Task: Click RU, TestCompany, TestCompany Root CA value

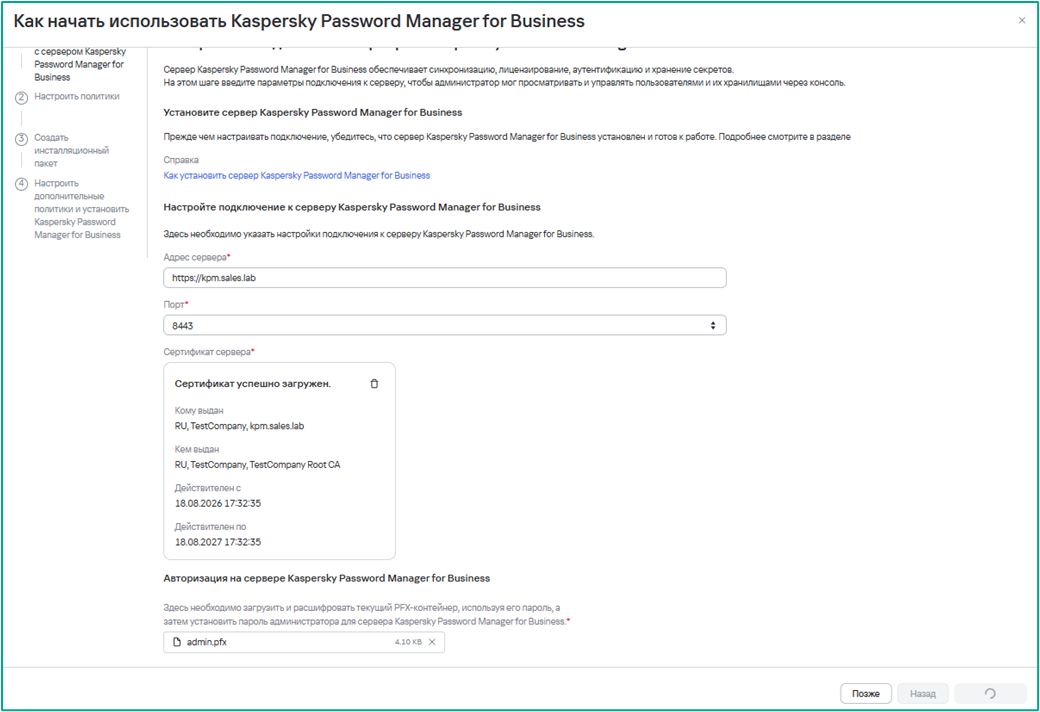Action: (257, 464)
